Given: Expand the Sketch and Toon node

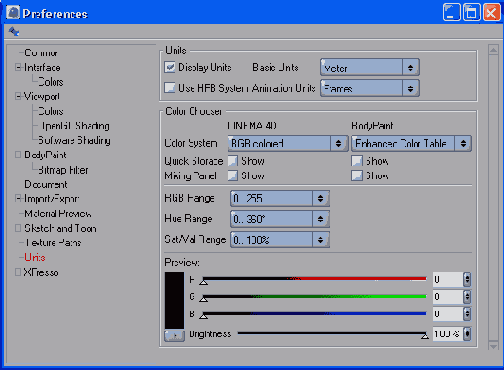Looking at the screenshot, I should pyautogui.click(x=18, y=228).
